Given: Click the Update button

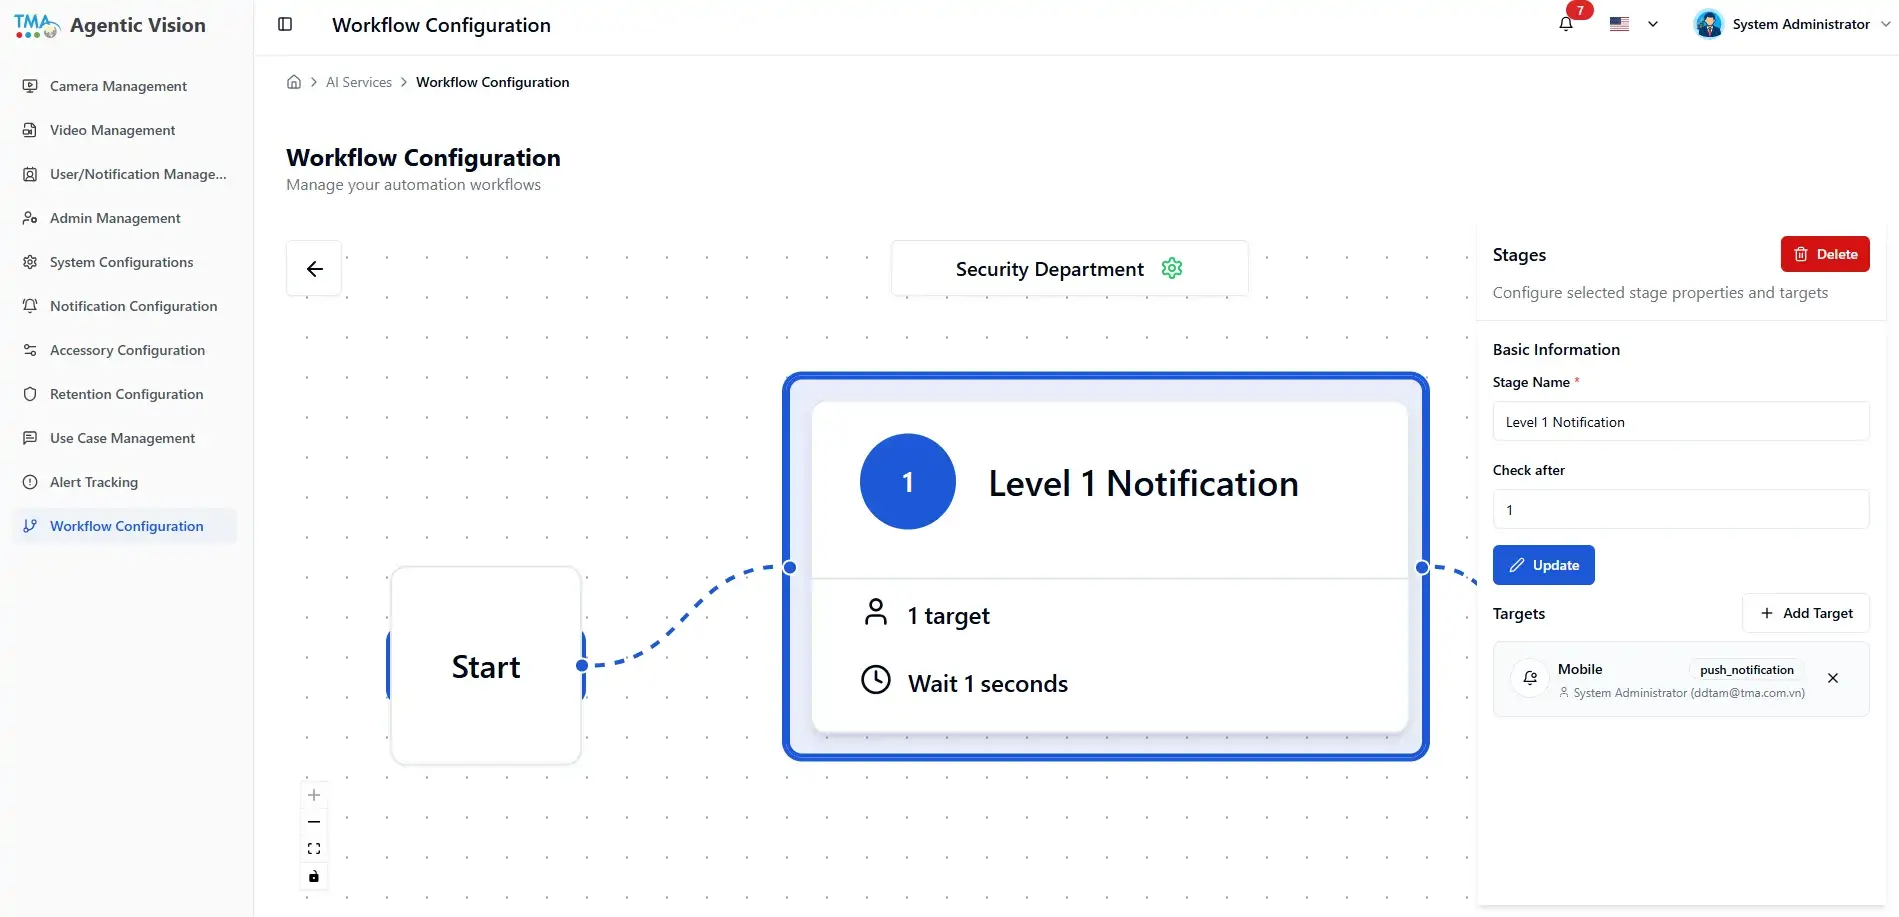Looking at the screenshot, I should pyautogui.click(x=1543, y=565).
